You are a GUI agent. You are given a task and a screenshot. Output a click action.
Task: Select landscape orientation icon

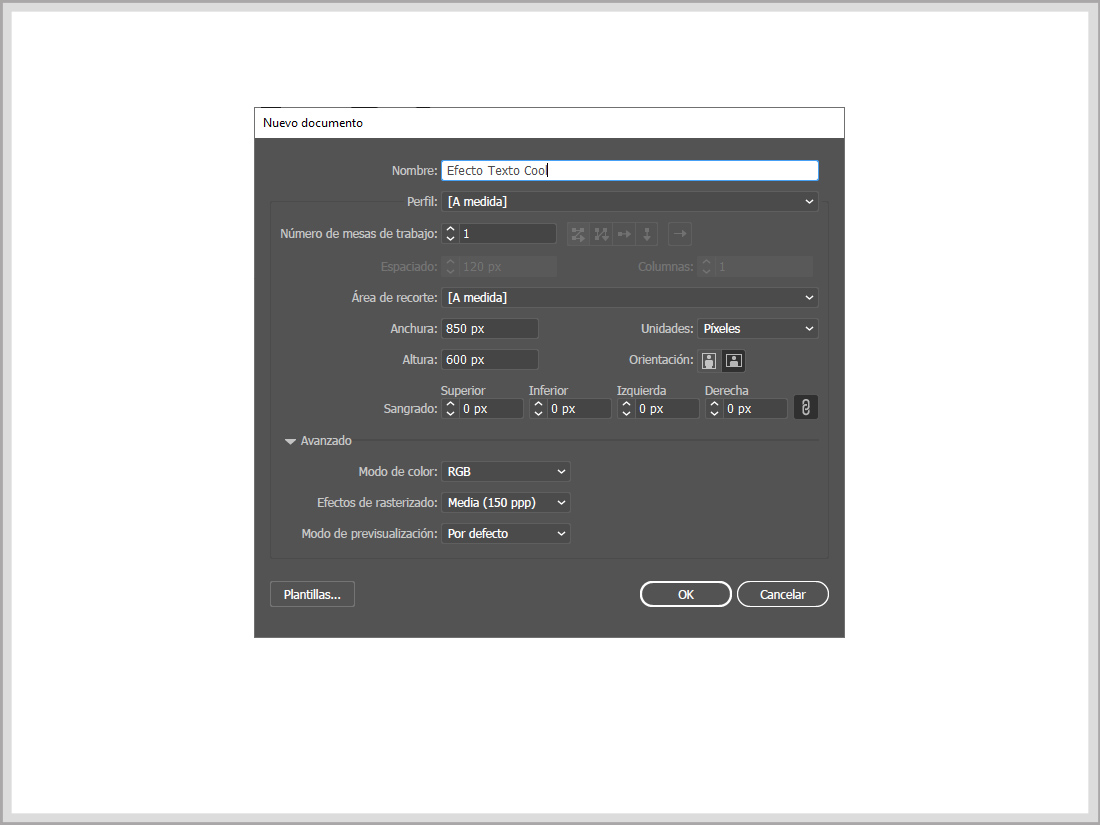[734, 361]
